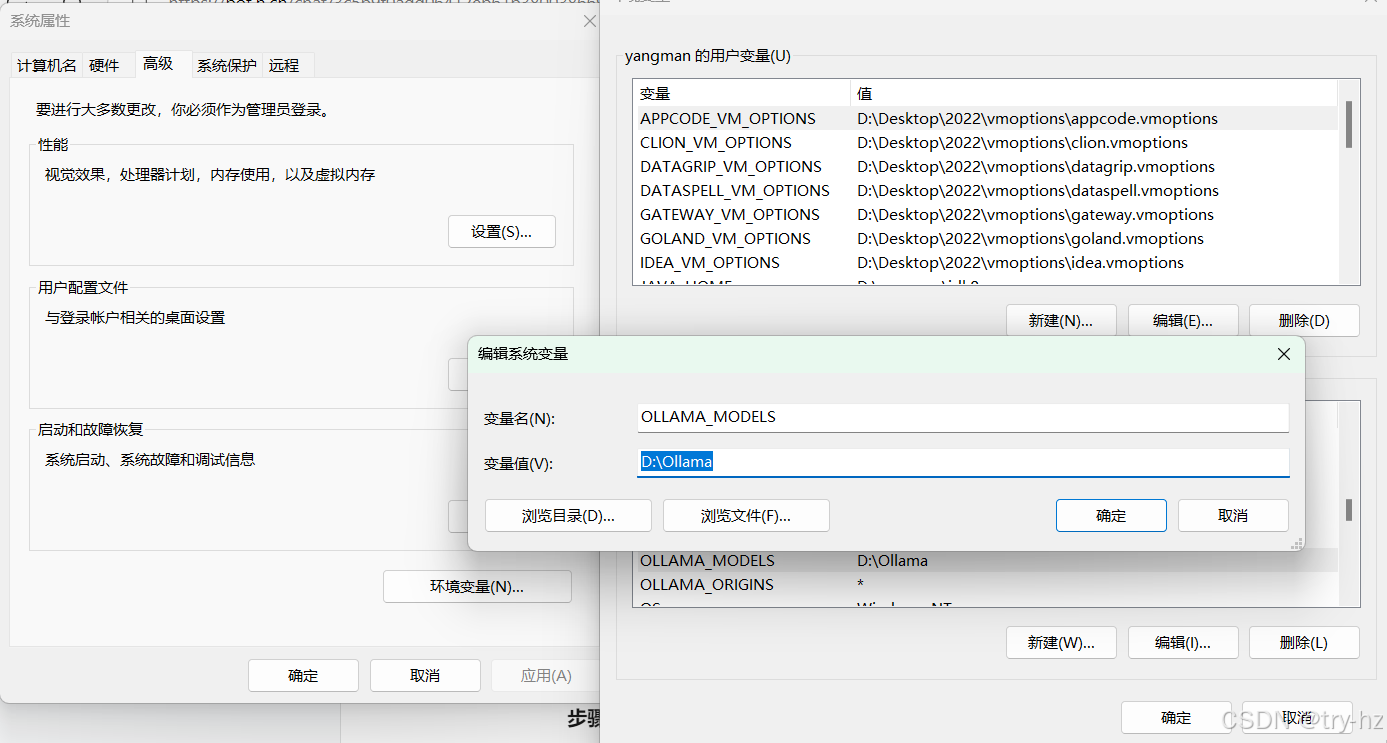
Task: Click the goland.vmoptions path value
Action: point(1031,239)
